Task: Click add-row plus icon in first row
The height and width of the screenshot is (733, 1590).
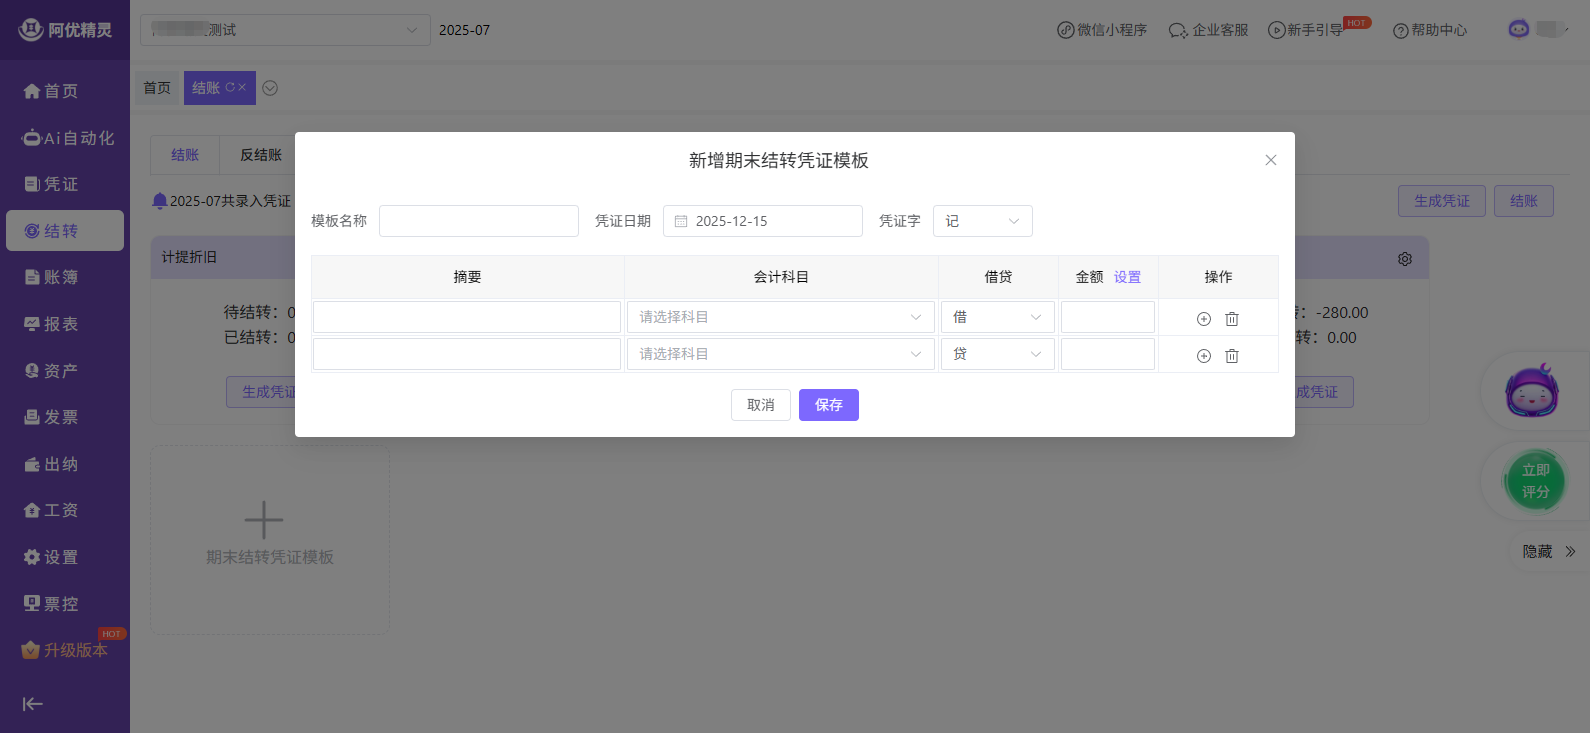Action: coord(1204,319)
